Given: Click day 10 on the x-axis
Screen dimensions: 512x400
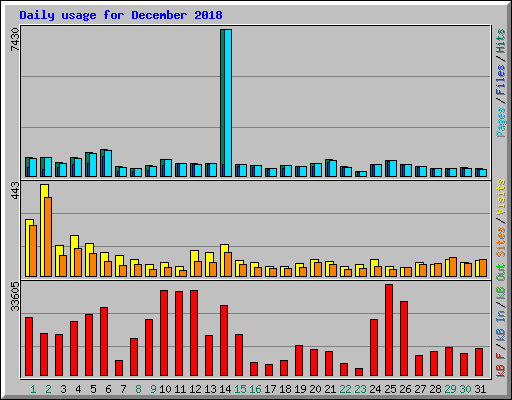Looking at the screenshot, I should pyautogui.click(x=165, y=389).
